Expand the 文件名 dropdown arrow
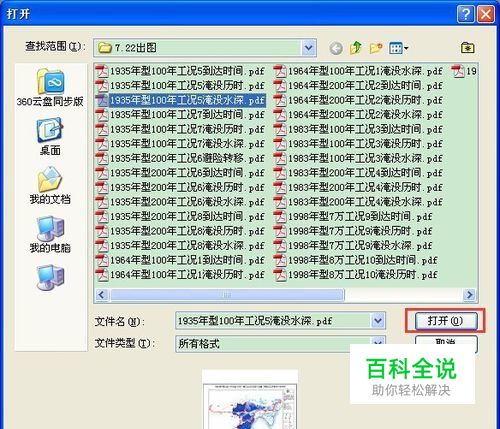Image resolution: width=500 pixels, height=429 pixels. pyautogui.click(x=378, y=321)
